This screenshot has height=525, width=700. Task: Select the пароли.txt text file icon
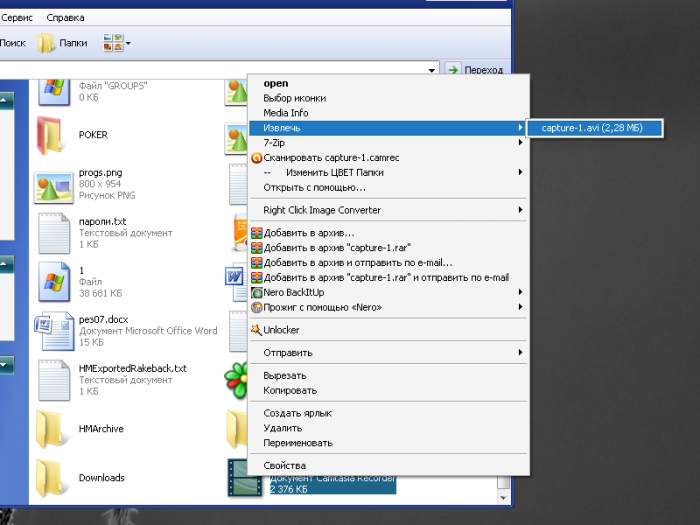point(54,233)
